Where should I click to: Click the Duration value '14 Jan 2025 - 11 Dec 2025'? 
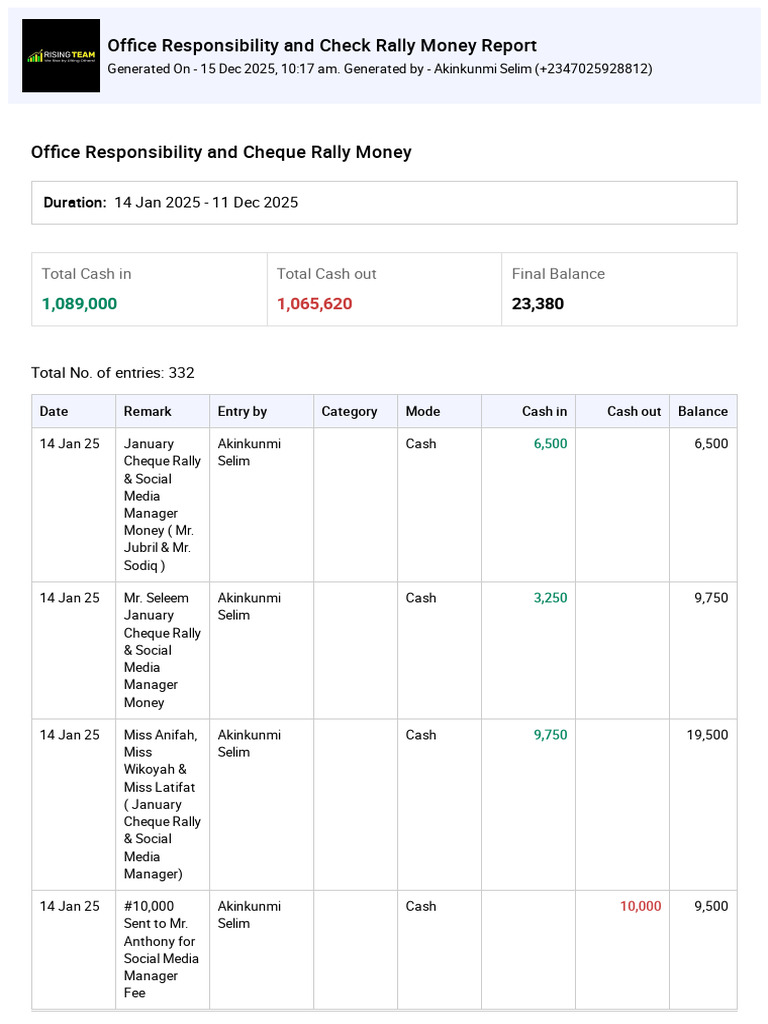(x=206, y=202)
